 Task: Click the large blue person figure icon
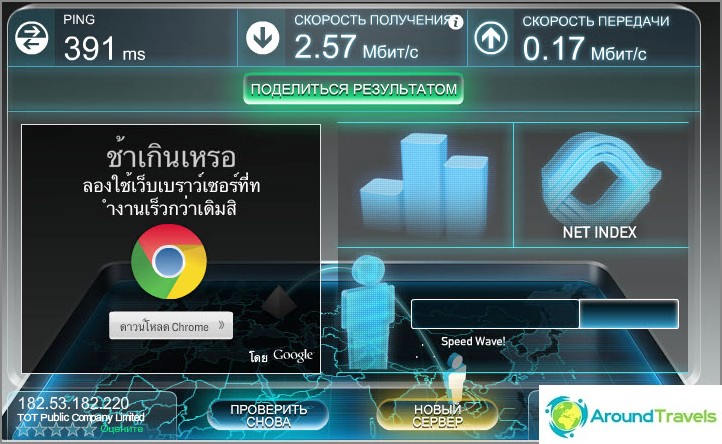click(x=369, y=312)
